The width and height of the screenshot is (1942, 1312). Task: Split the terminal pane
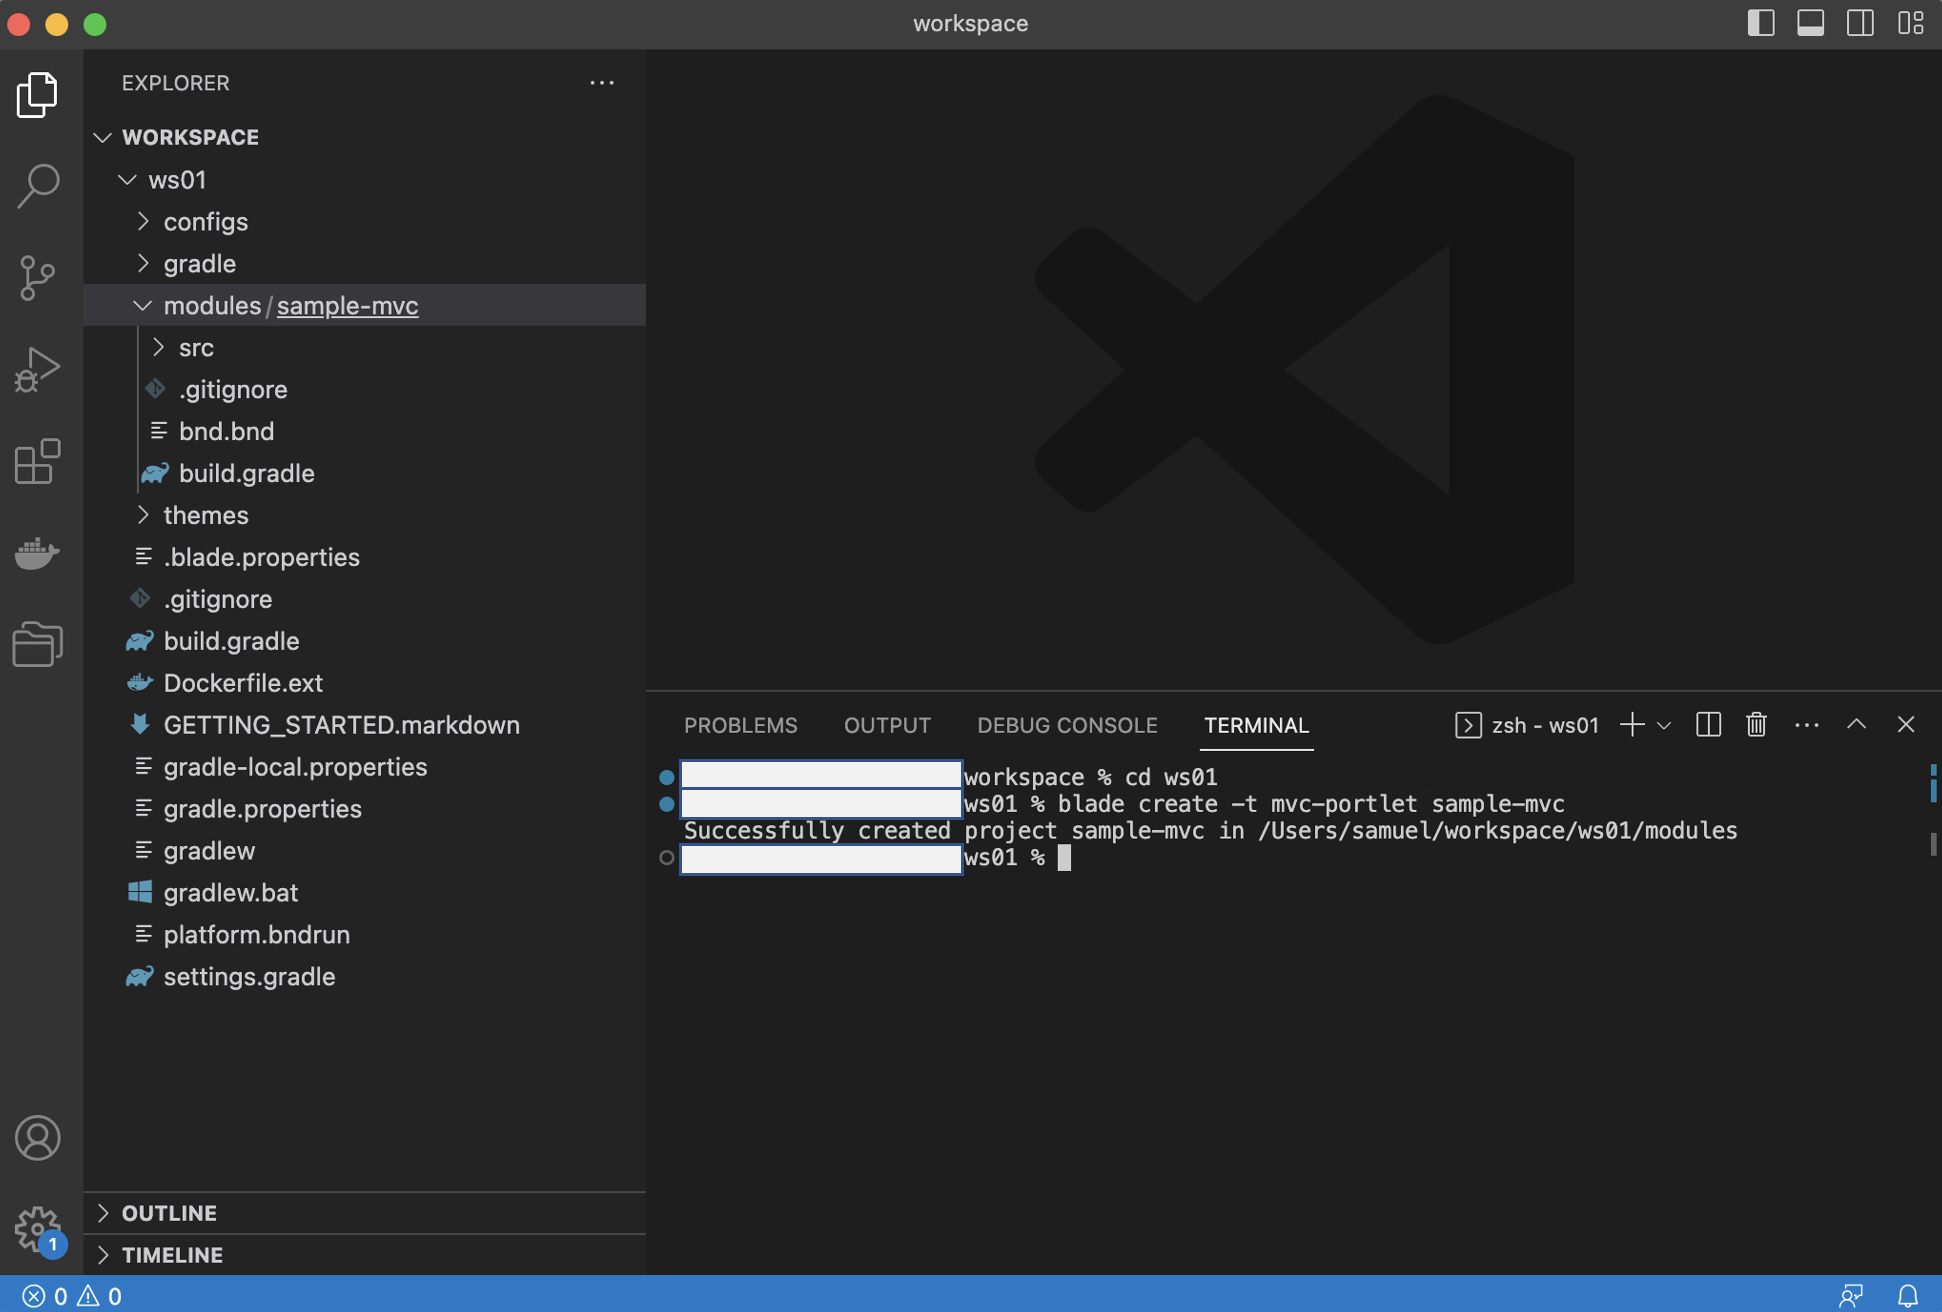click(x=1709, y=724)
